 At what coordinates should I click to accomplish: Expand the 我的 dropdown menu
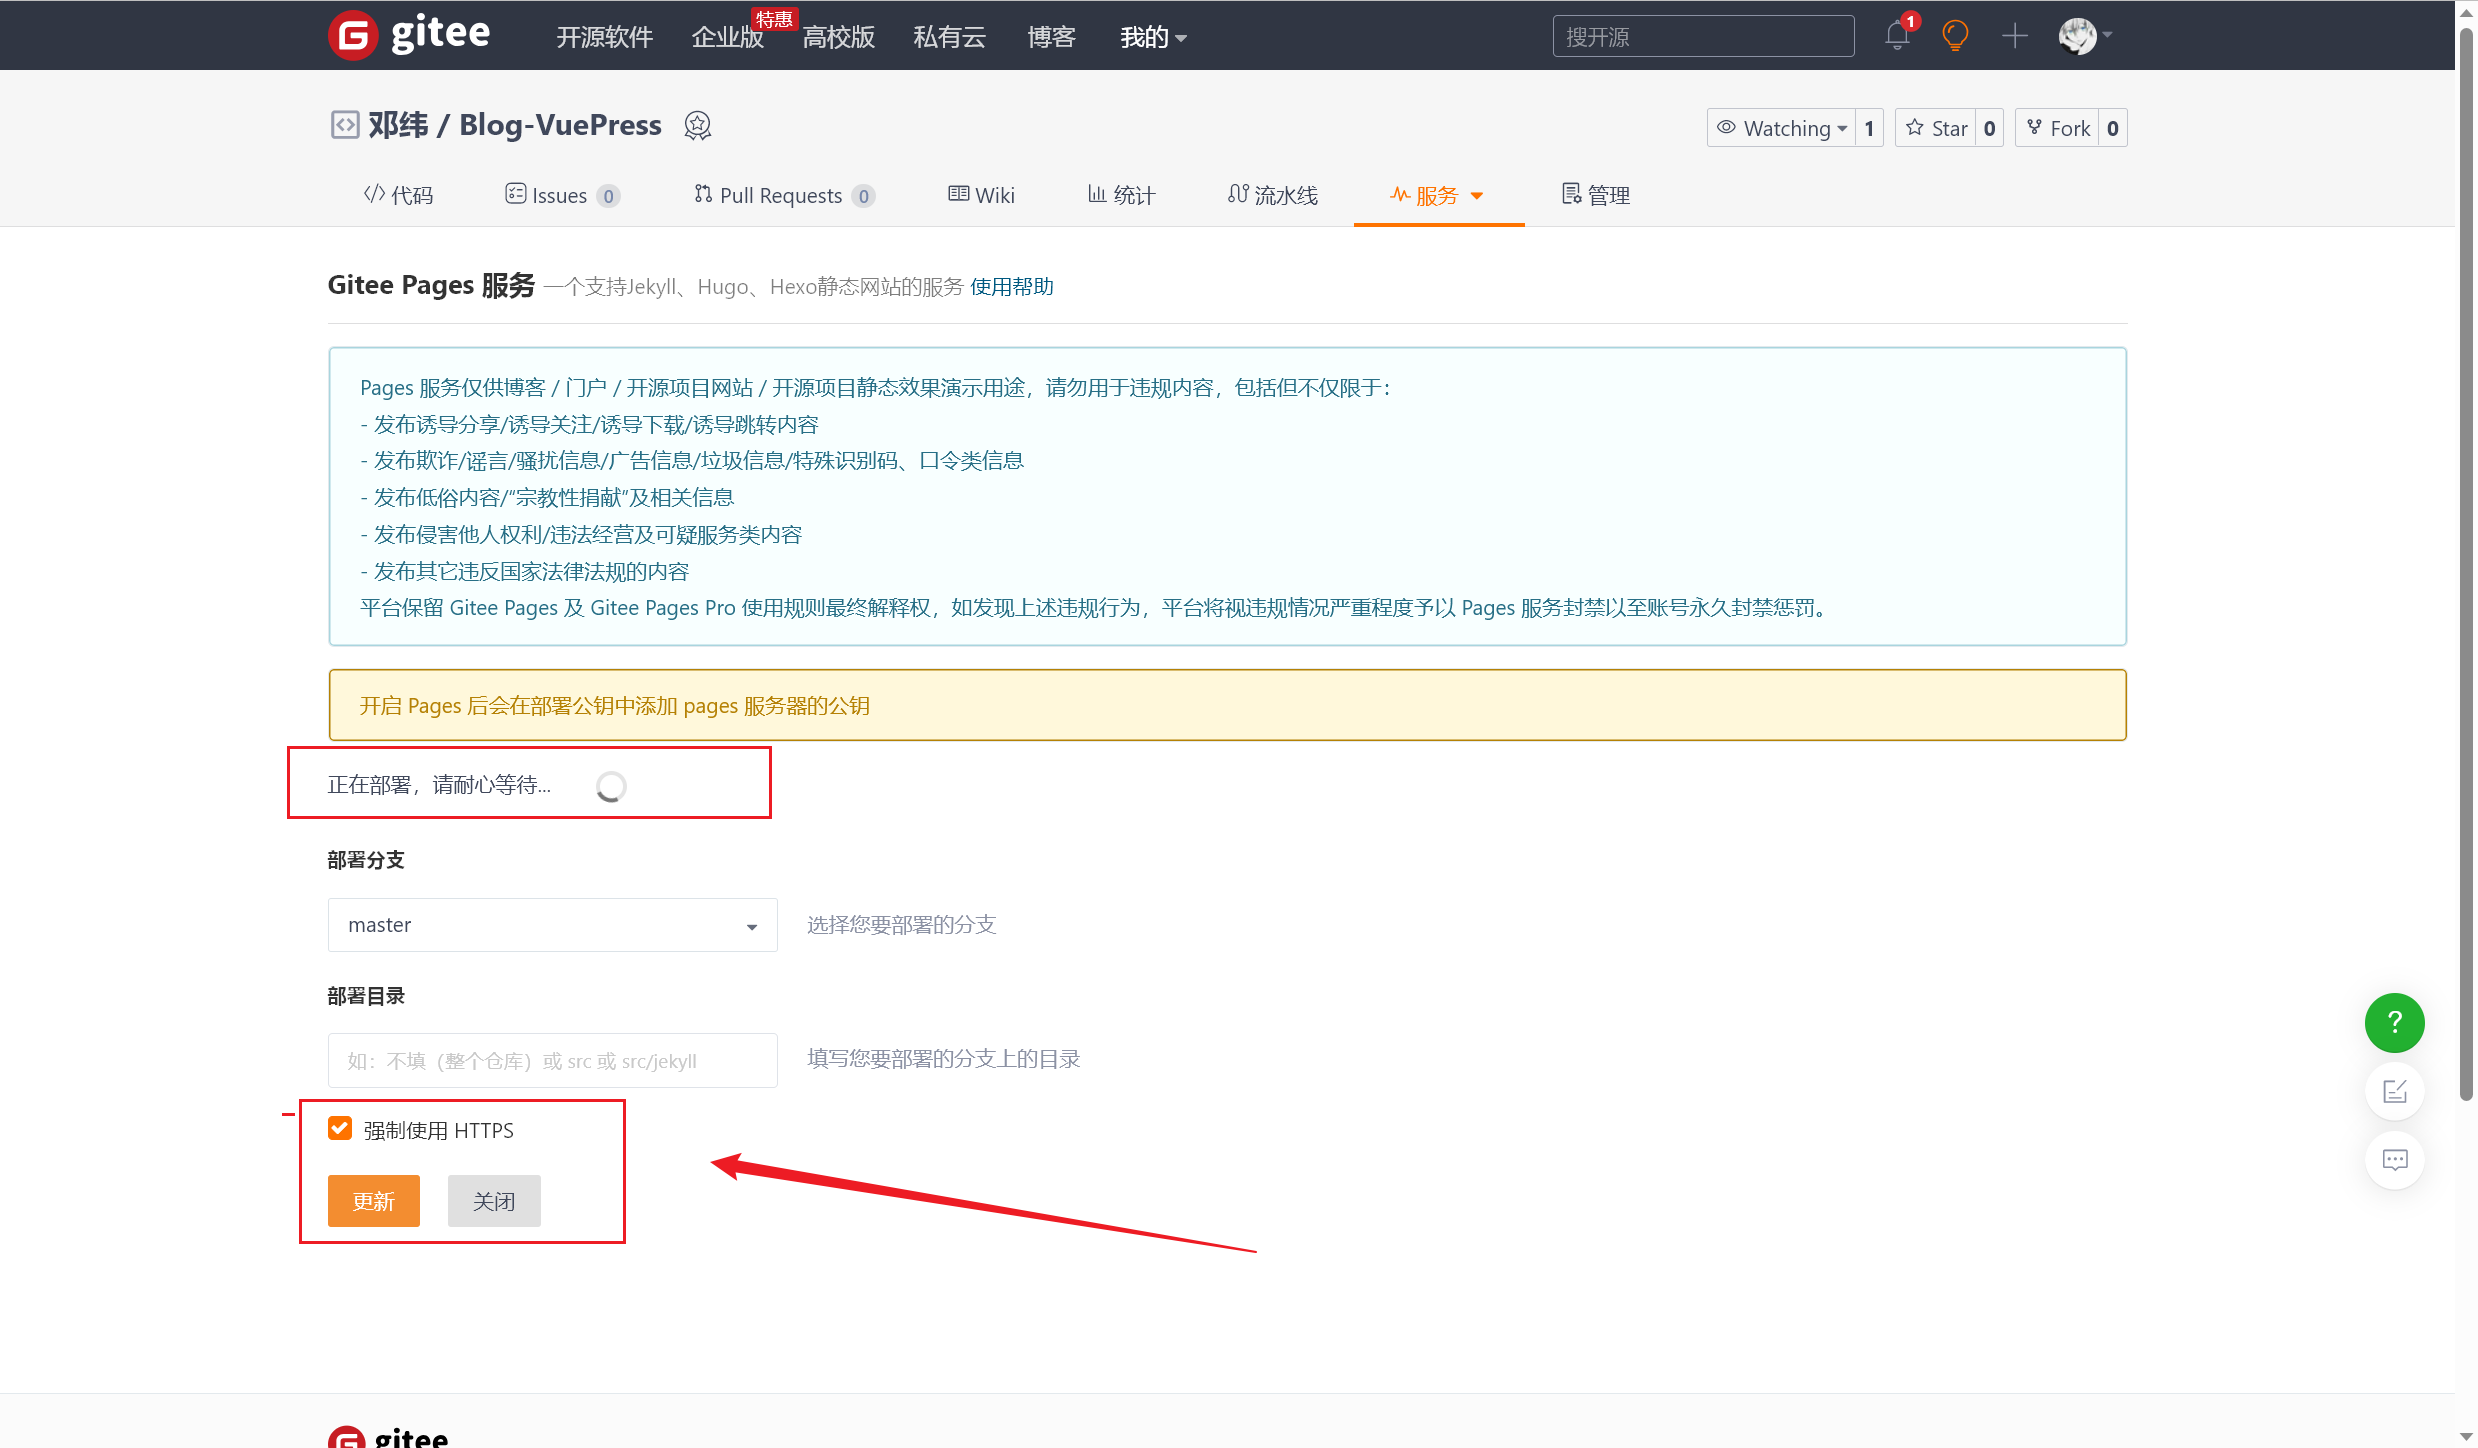click(1153, 37)
